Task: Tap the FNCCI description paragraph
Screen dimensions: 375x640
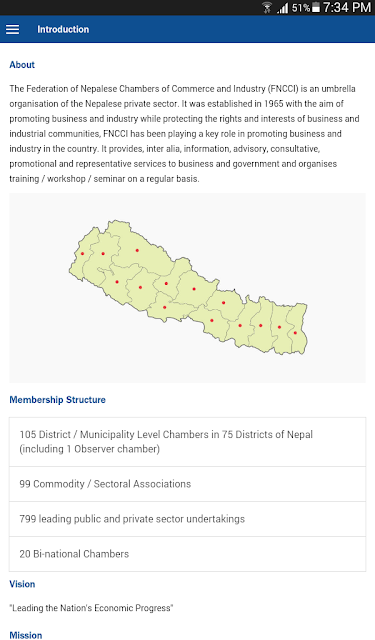Action: pos(184,133)
